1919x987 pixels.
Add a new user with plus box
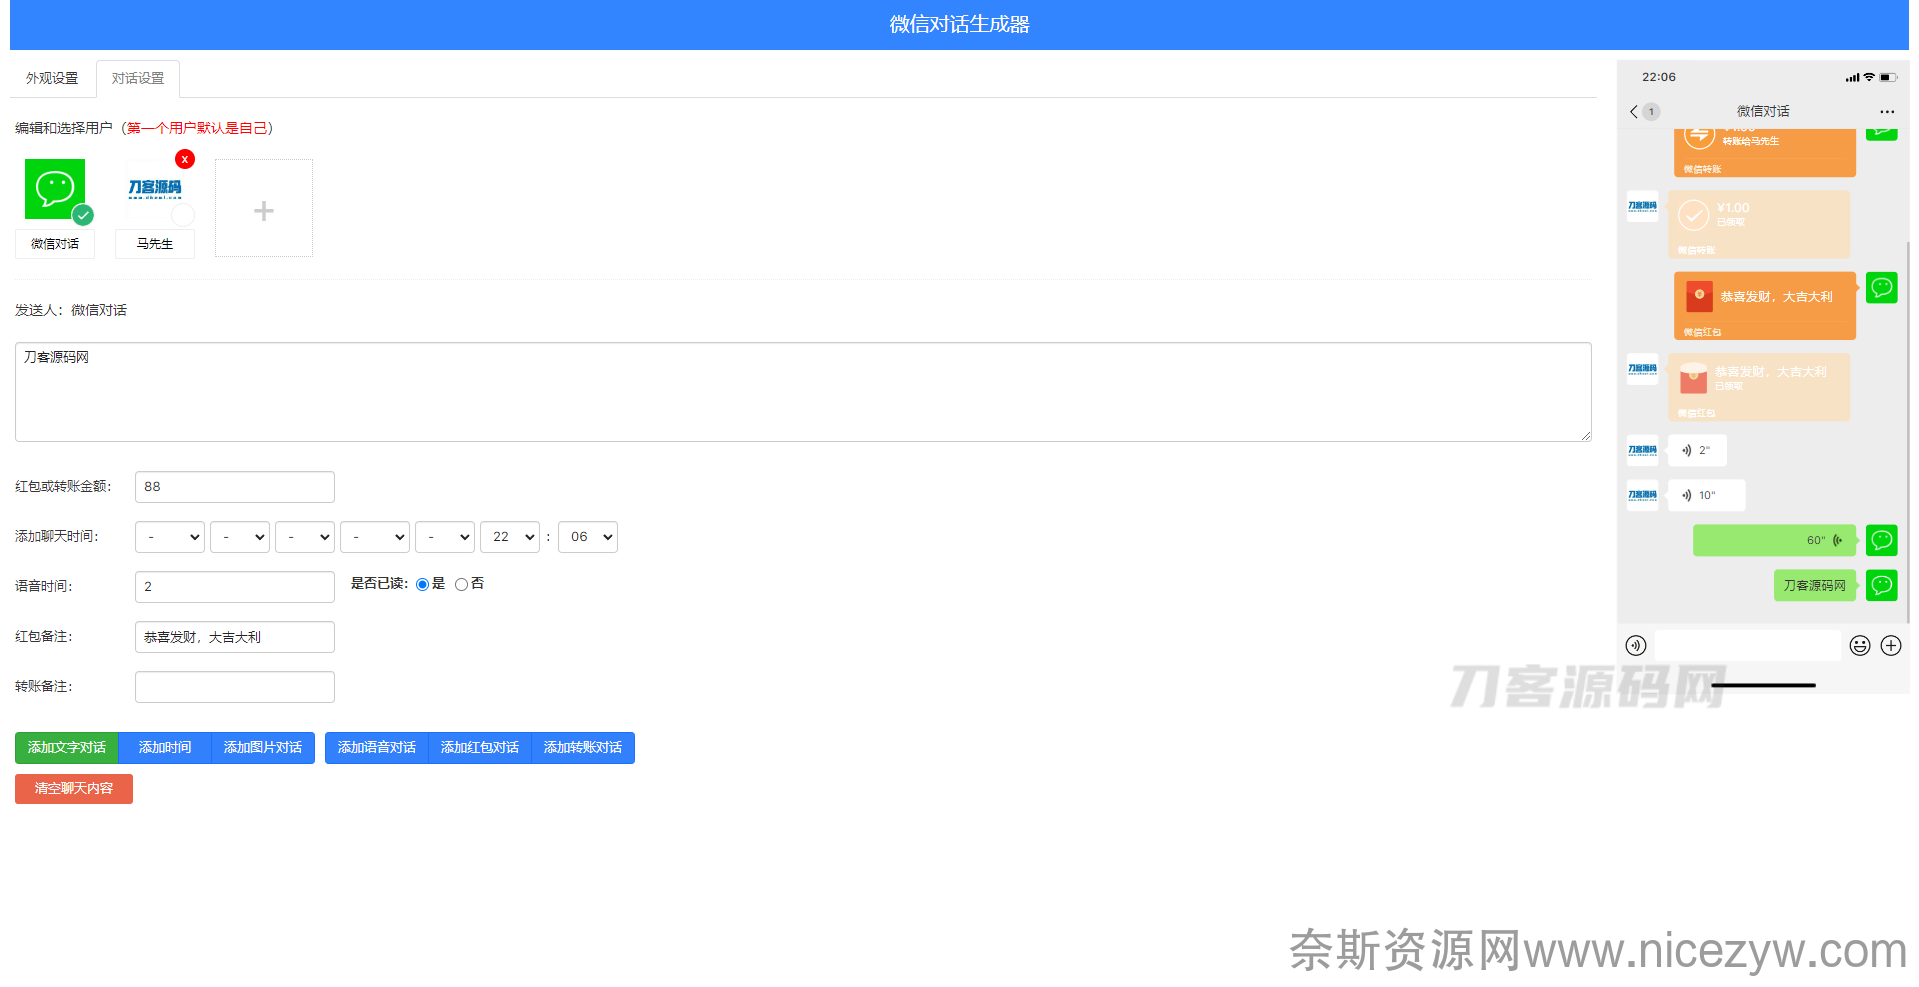pyautogui.click(x=264, y=208)
